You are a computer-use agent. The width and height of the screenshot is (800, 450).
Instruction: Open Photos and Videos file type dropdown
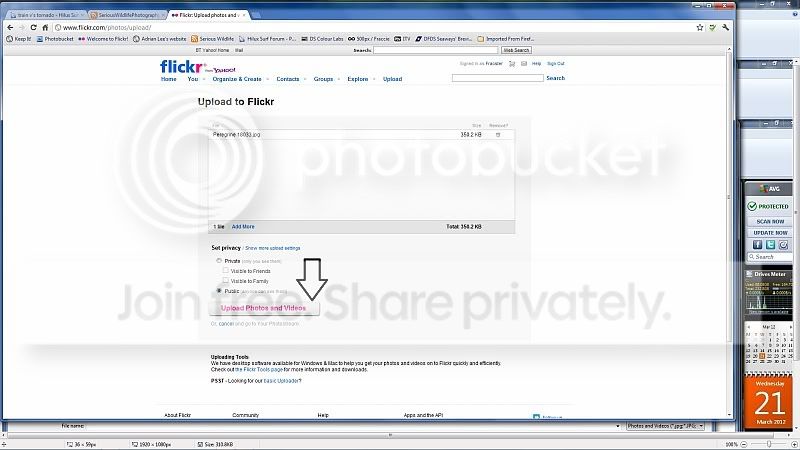click(665, 426)
